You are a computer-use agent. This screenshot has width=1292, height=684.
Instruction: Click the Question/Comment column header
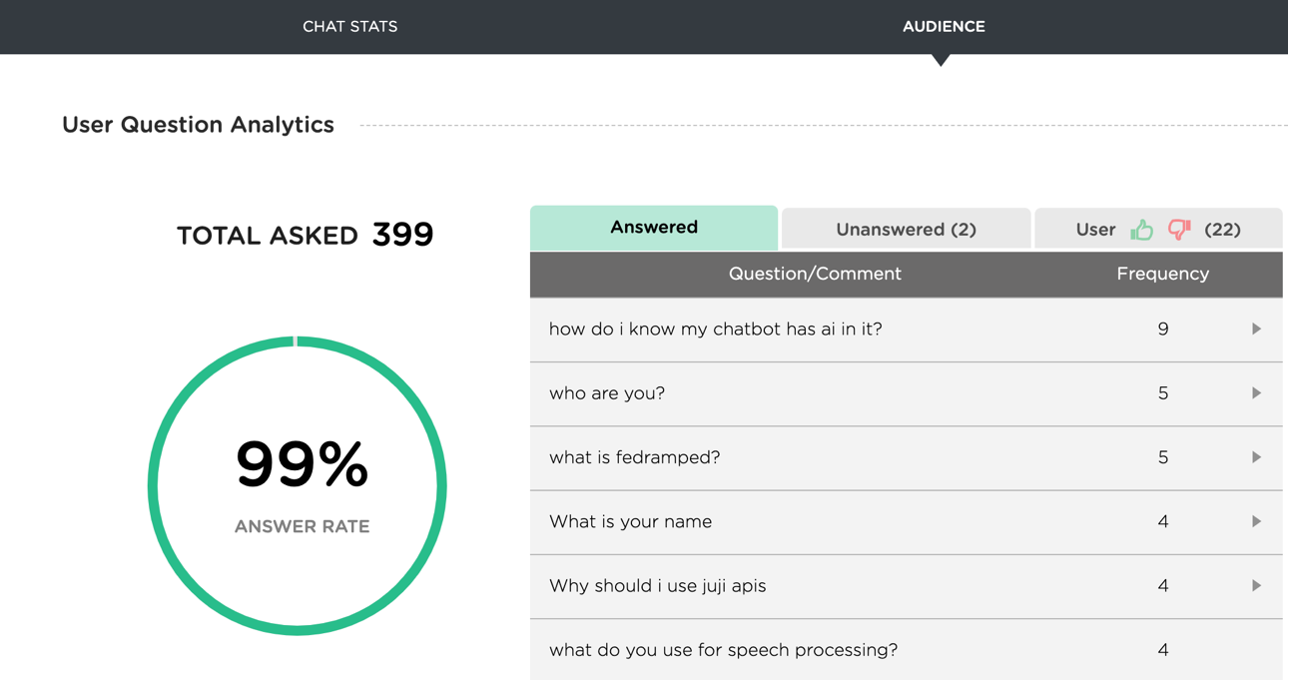(815, 274)
